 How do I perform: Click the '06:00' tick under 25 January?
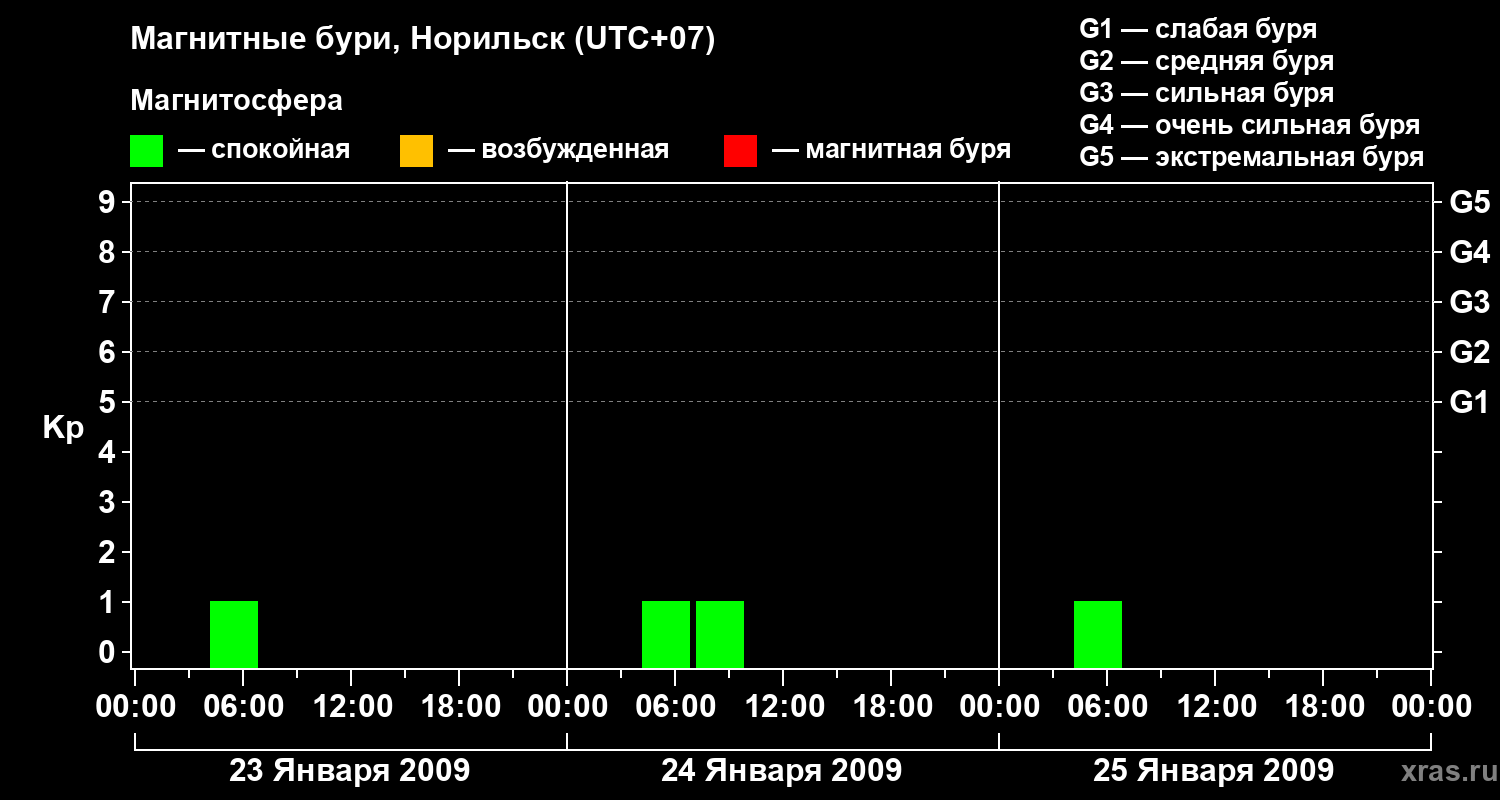click(x=1107, y=706)
